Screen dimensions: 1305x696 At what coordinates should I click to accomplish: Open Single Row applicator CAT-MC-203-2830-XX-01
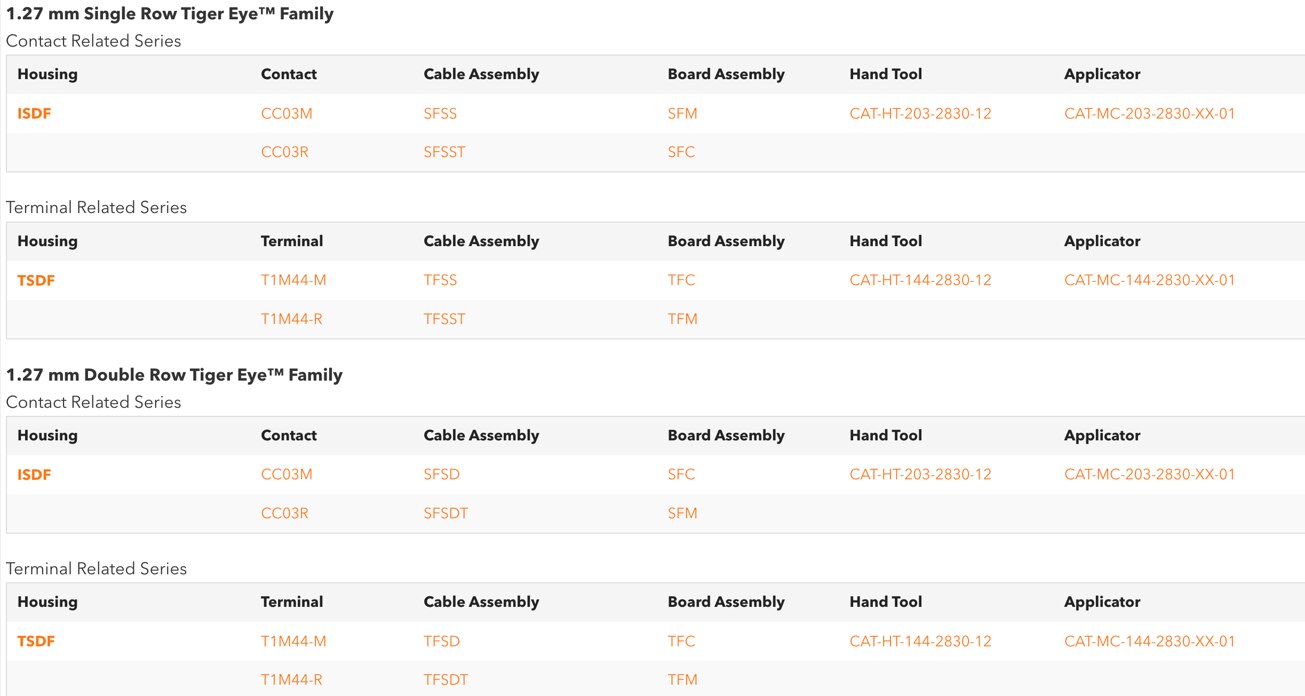[x=1150, y=114]
